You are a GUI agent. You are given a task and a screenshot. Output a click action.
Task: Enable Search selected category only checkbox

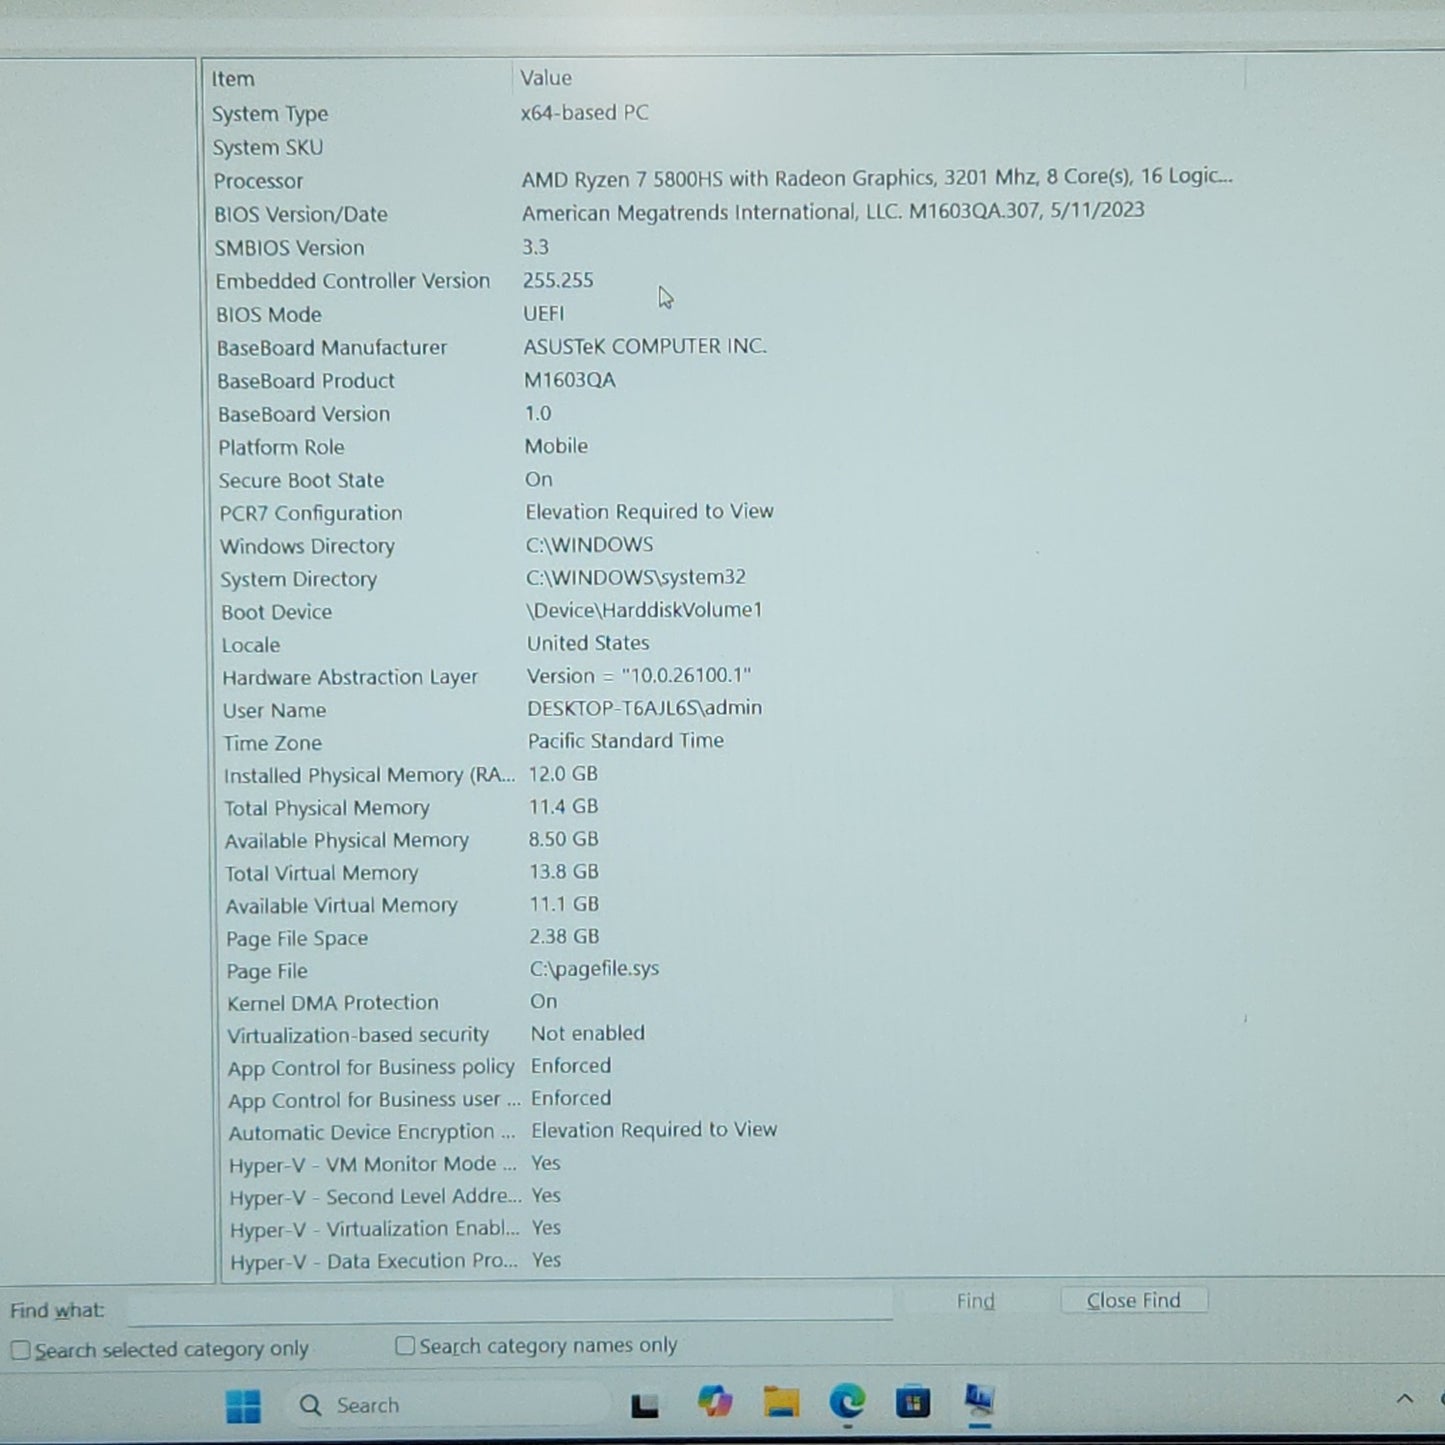(21, 1350)
